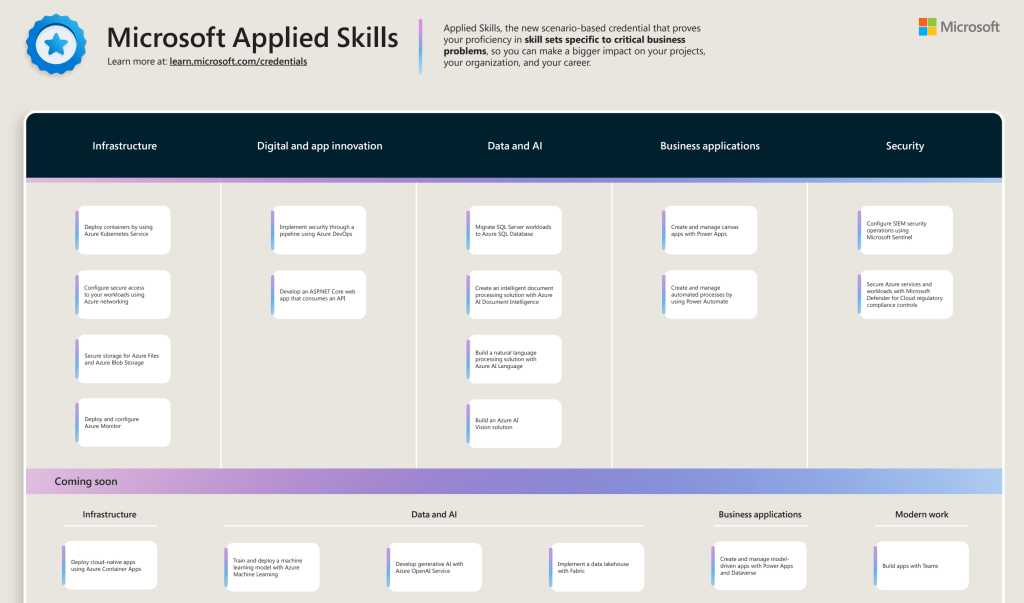Screen dimensions: 1024x603
Task: Click Create and manage canvas apps card
Action: (709, 231)
